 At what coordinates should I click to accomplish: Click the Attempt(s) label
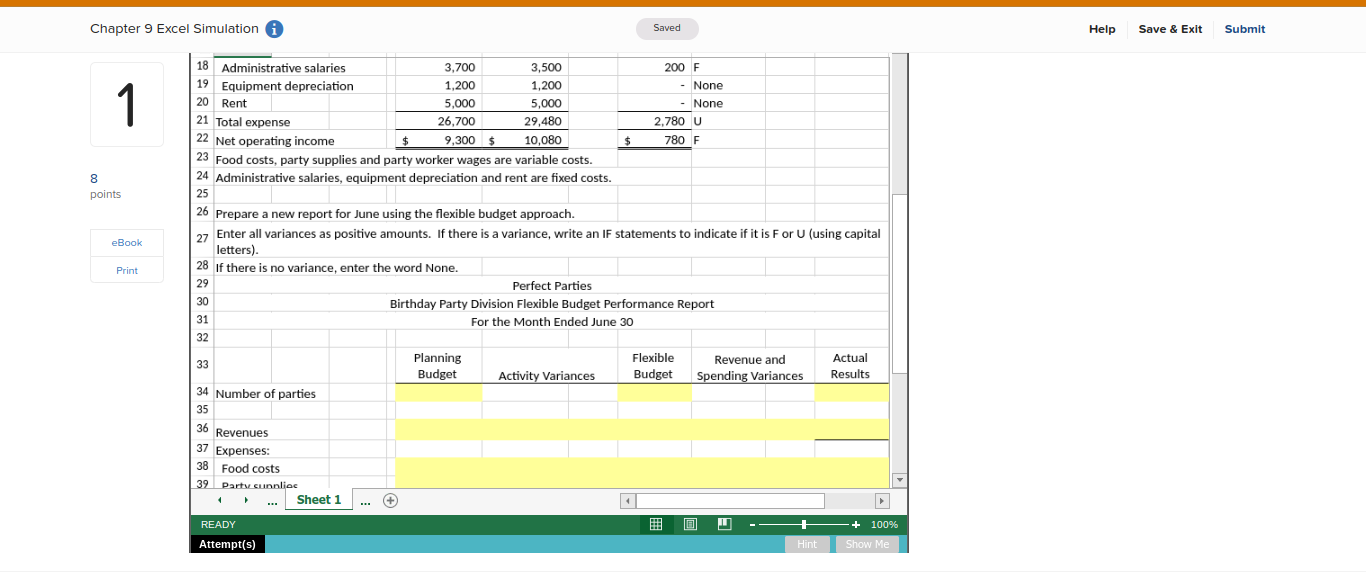coord(227,544)
